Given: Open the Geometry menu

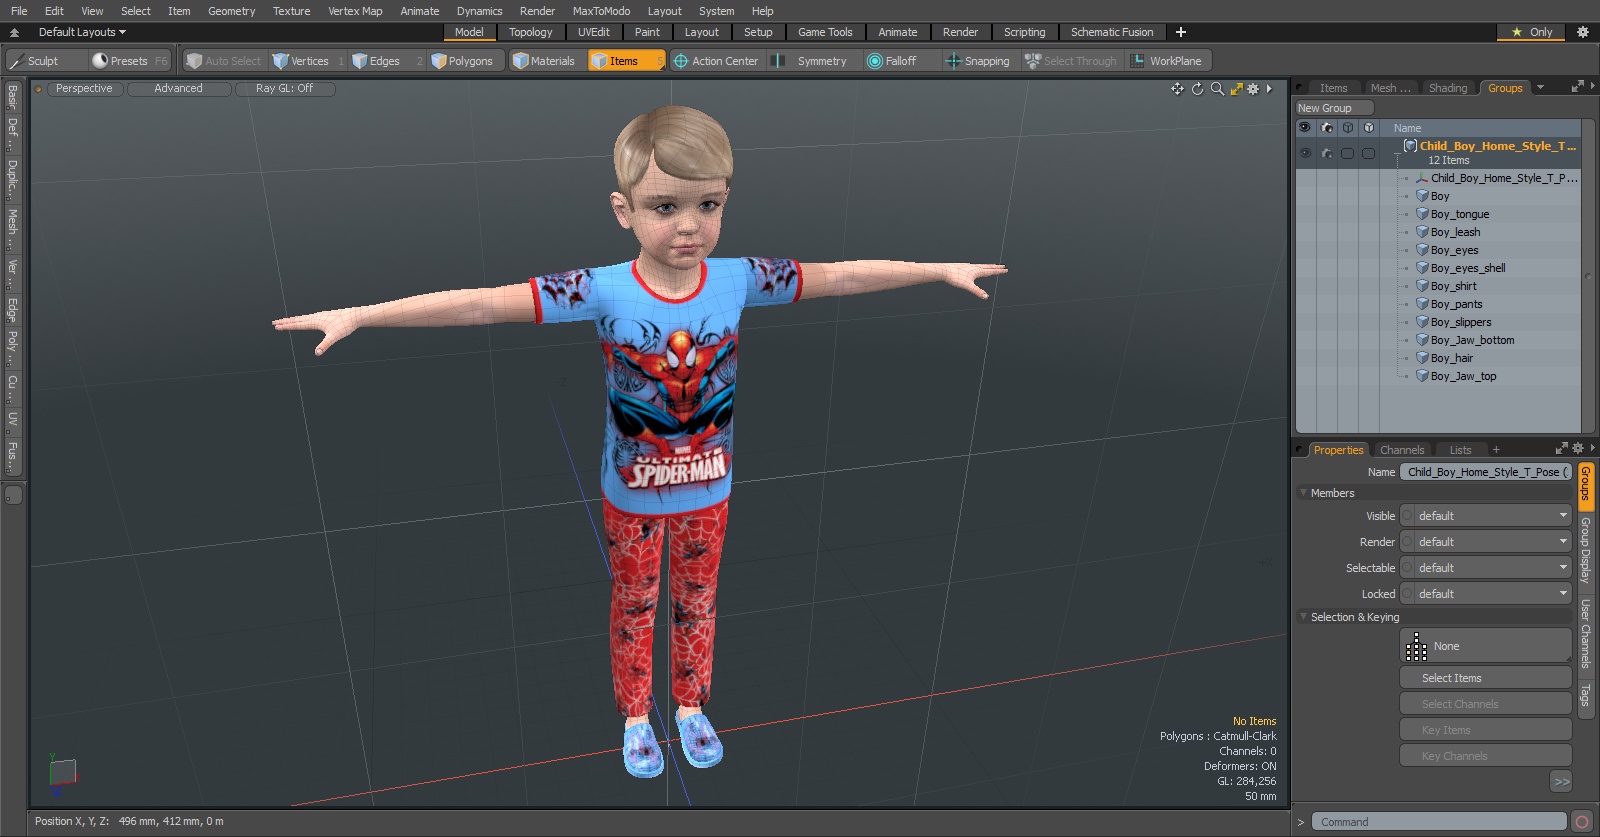Looking at the screenshot, I should tap(231, 11).
